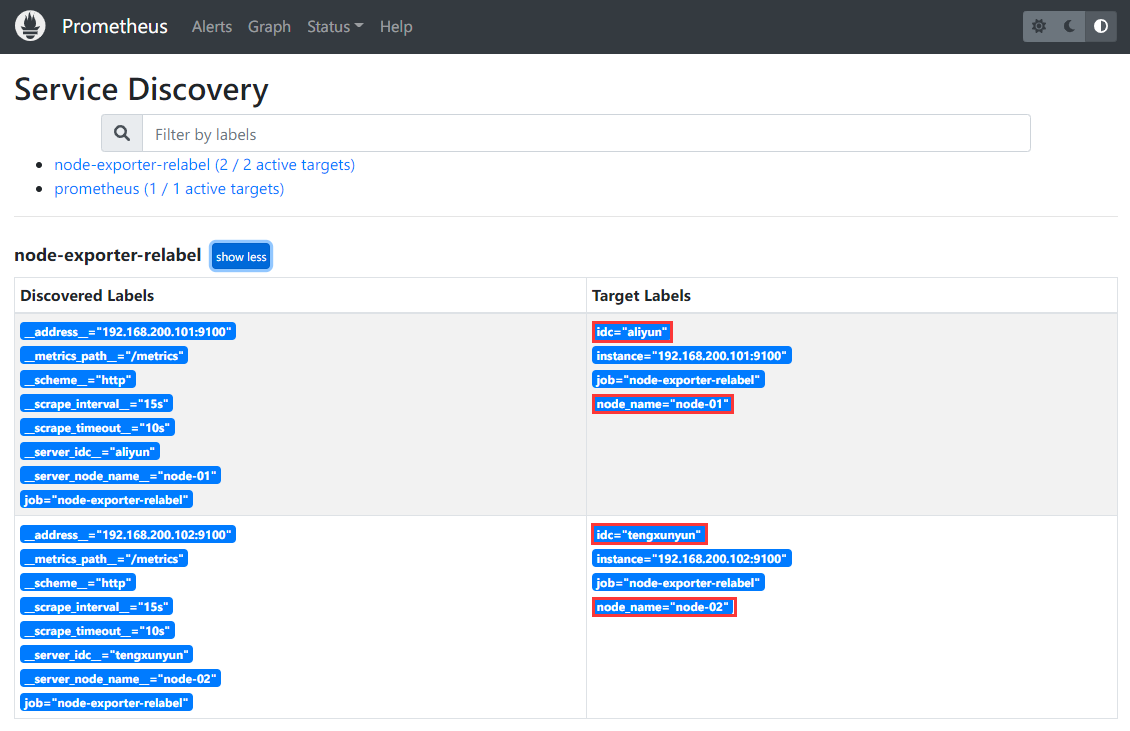1130x731 pixels.
Task: Select instance="192.168.200.102:9100" target label
Action: [x=692, y=559]
